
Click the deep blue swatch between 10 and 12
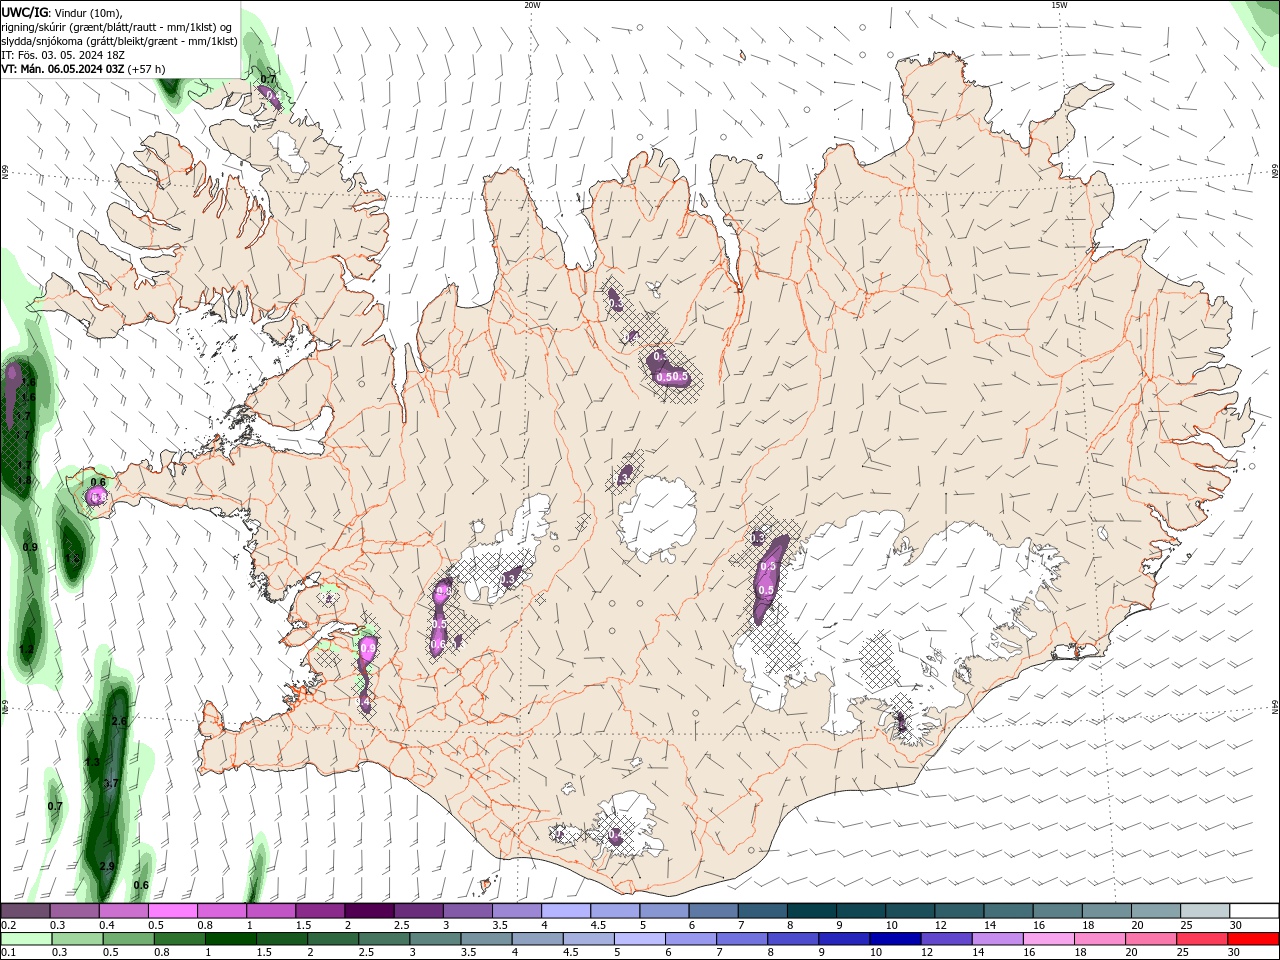coord(894,939)
